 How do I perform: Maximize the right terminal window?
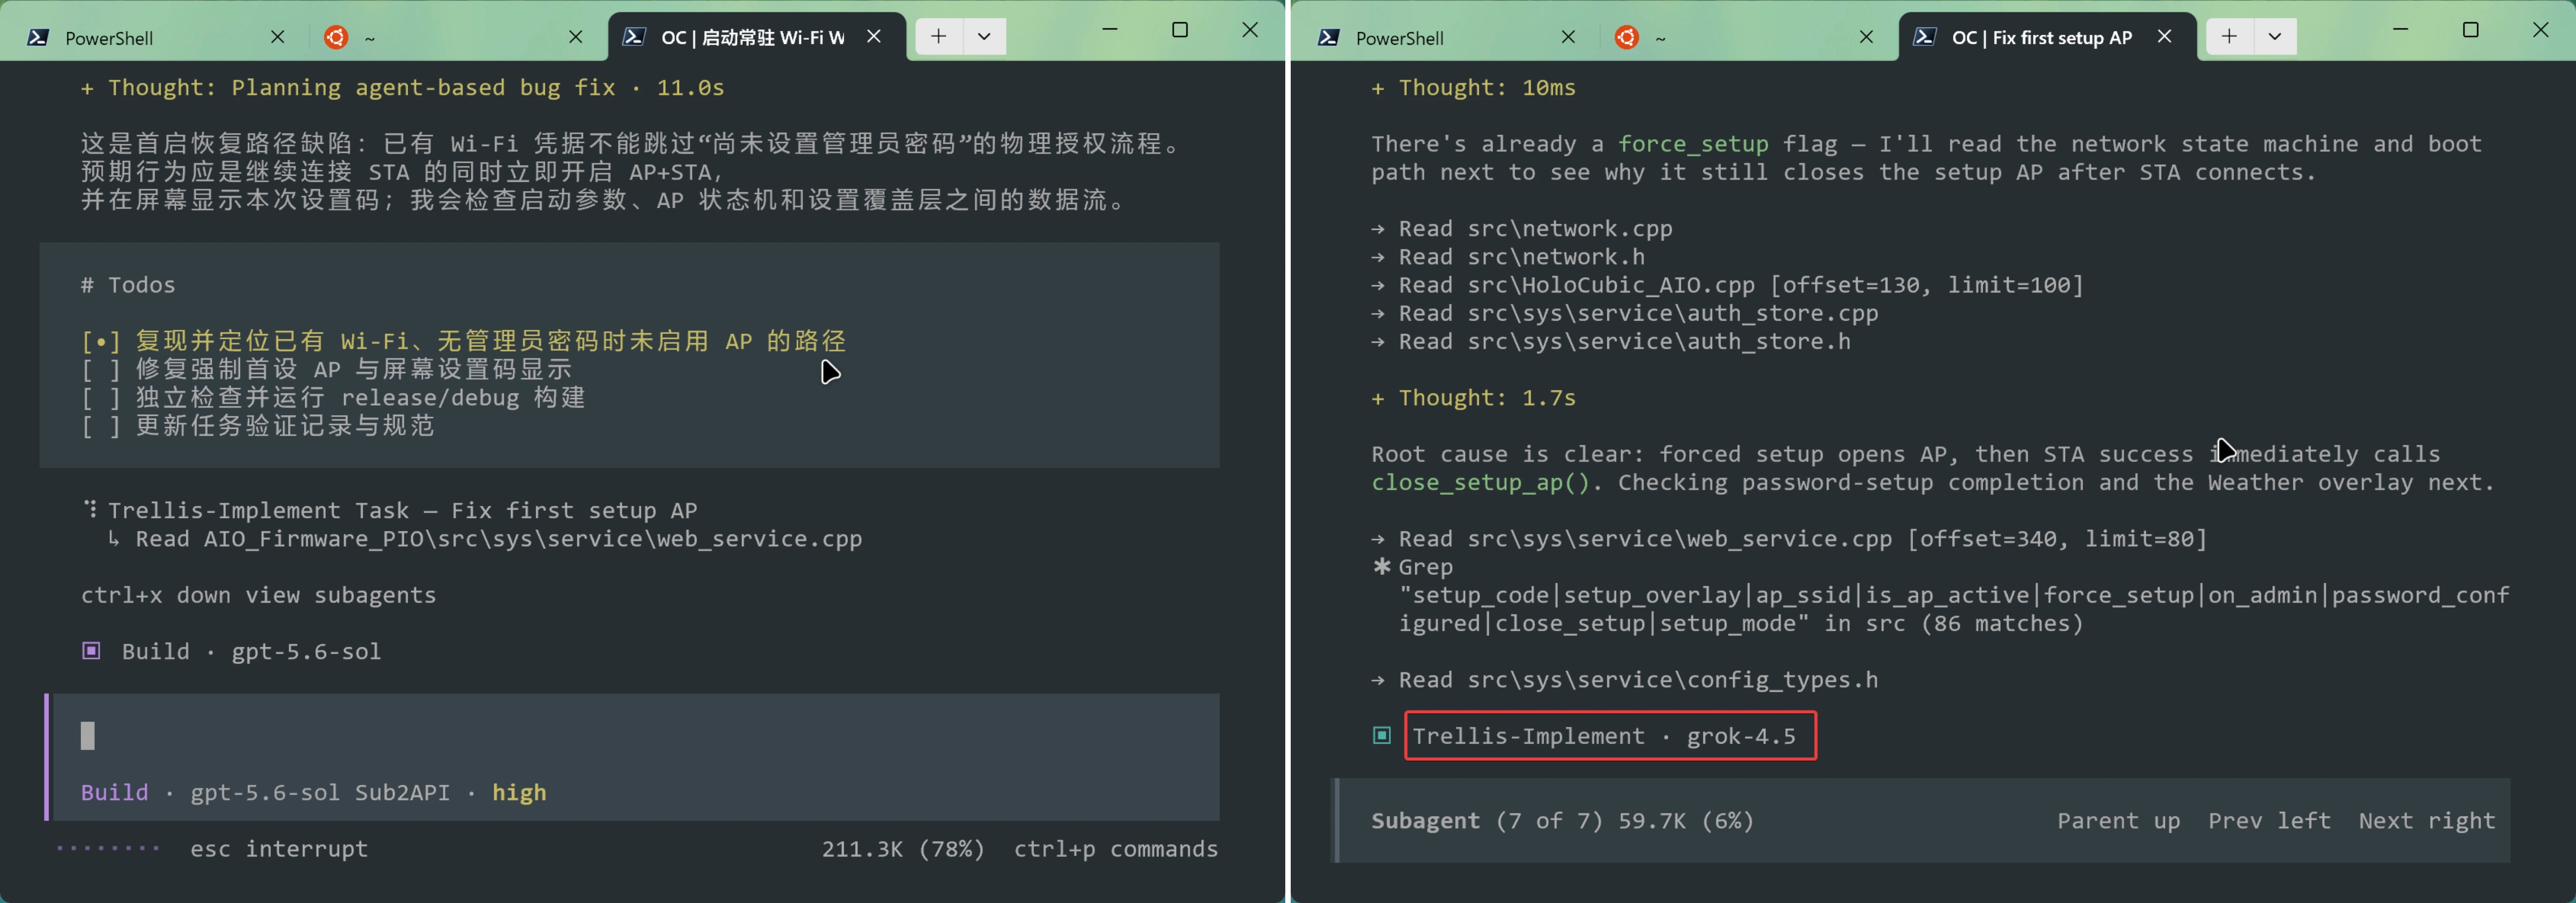tap(2471, 30)
